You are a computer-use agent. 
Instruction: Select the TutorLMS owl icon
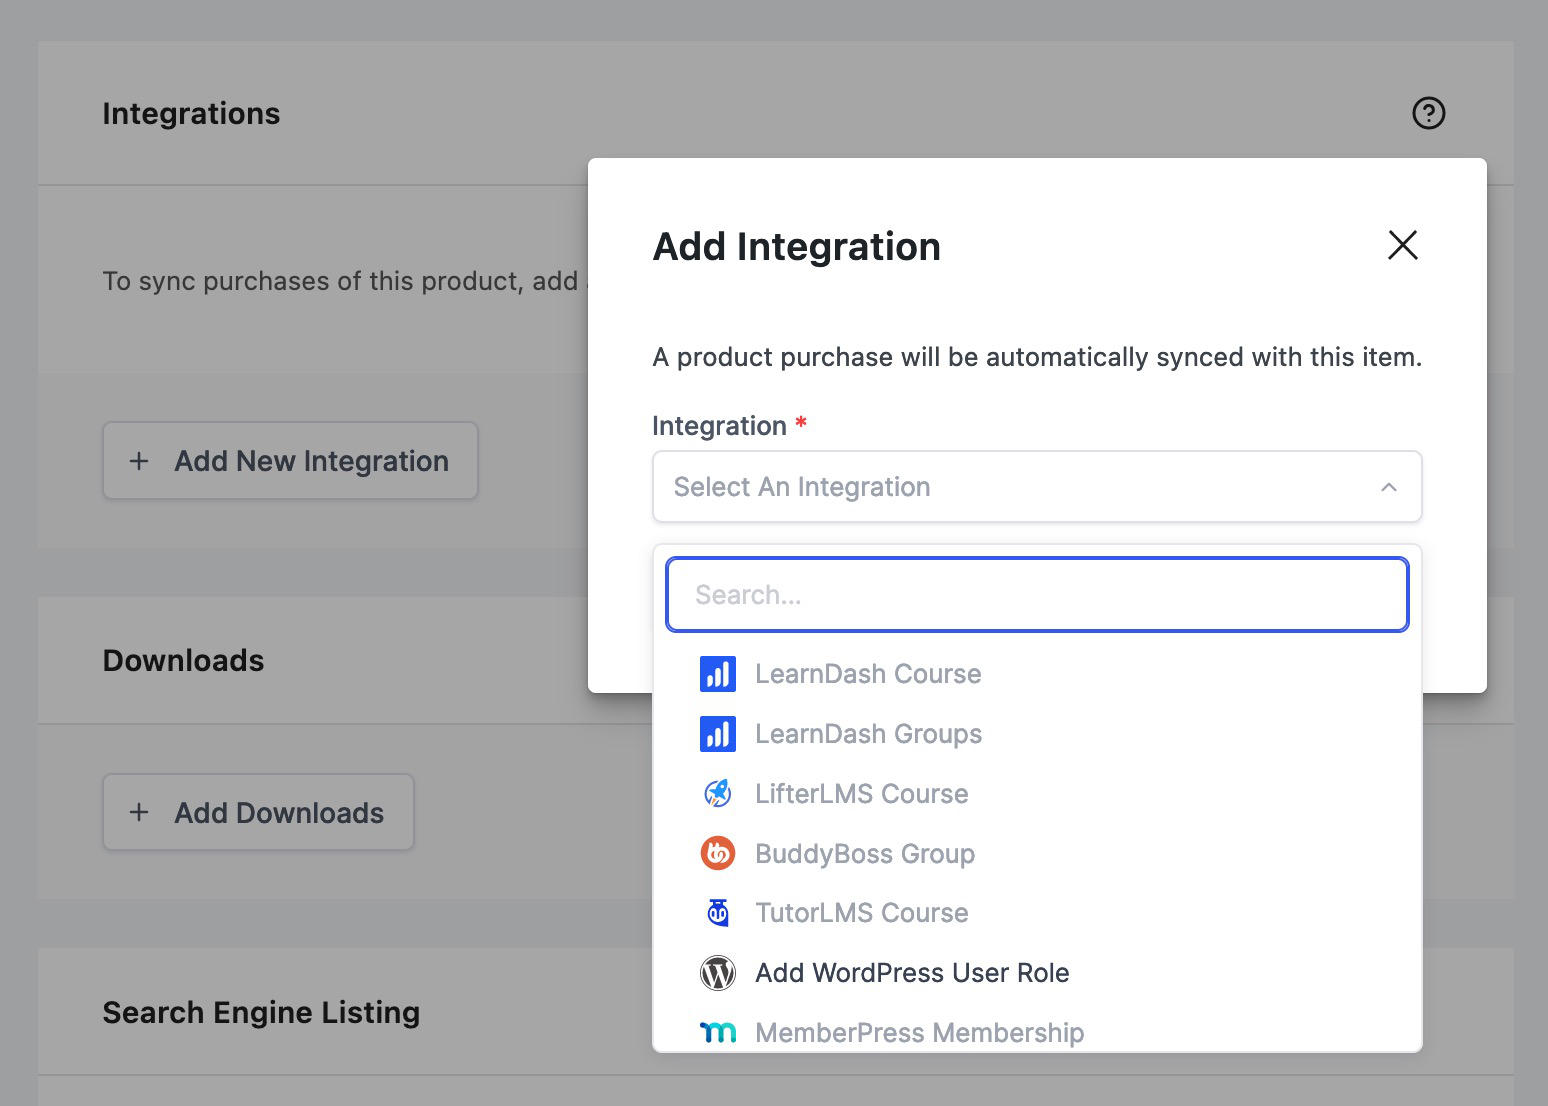click(x=717, y=912)
